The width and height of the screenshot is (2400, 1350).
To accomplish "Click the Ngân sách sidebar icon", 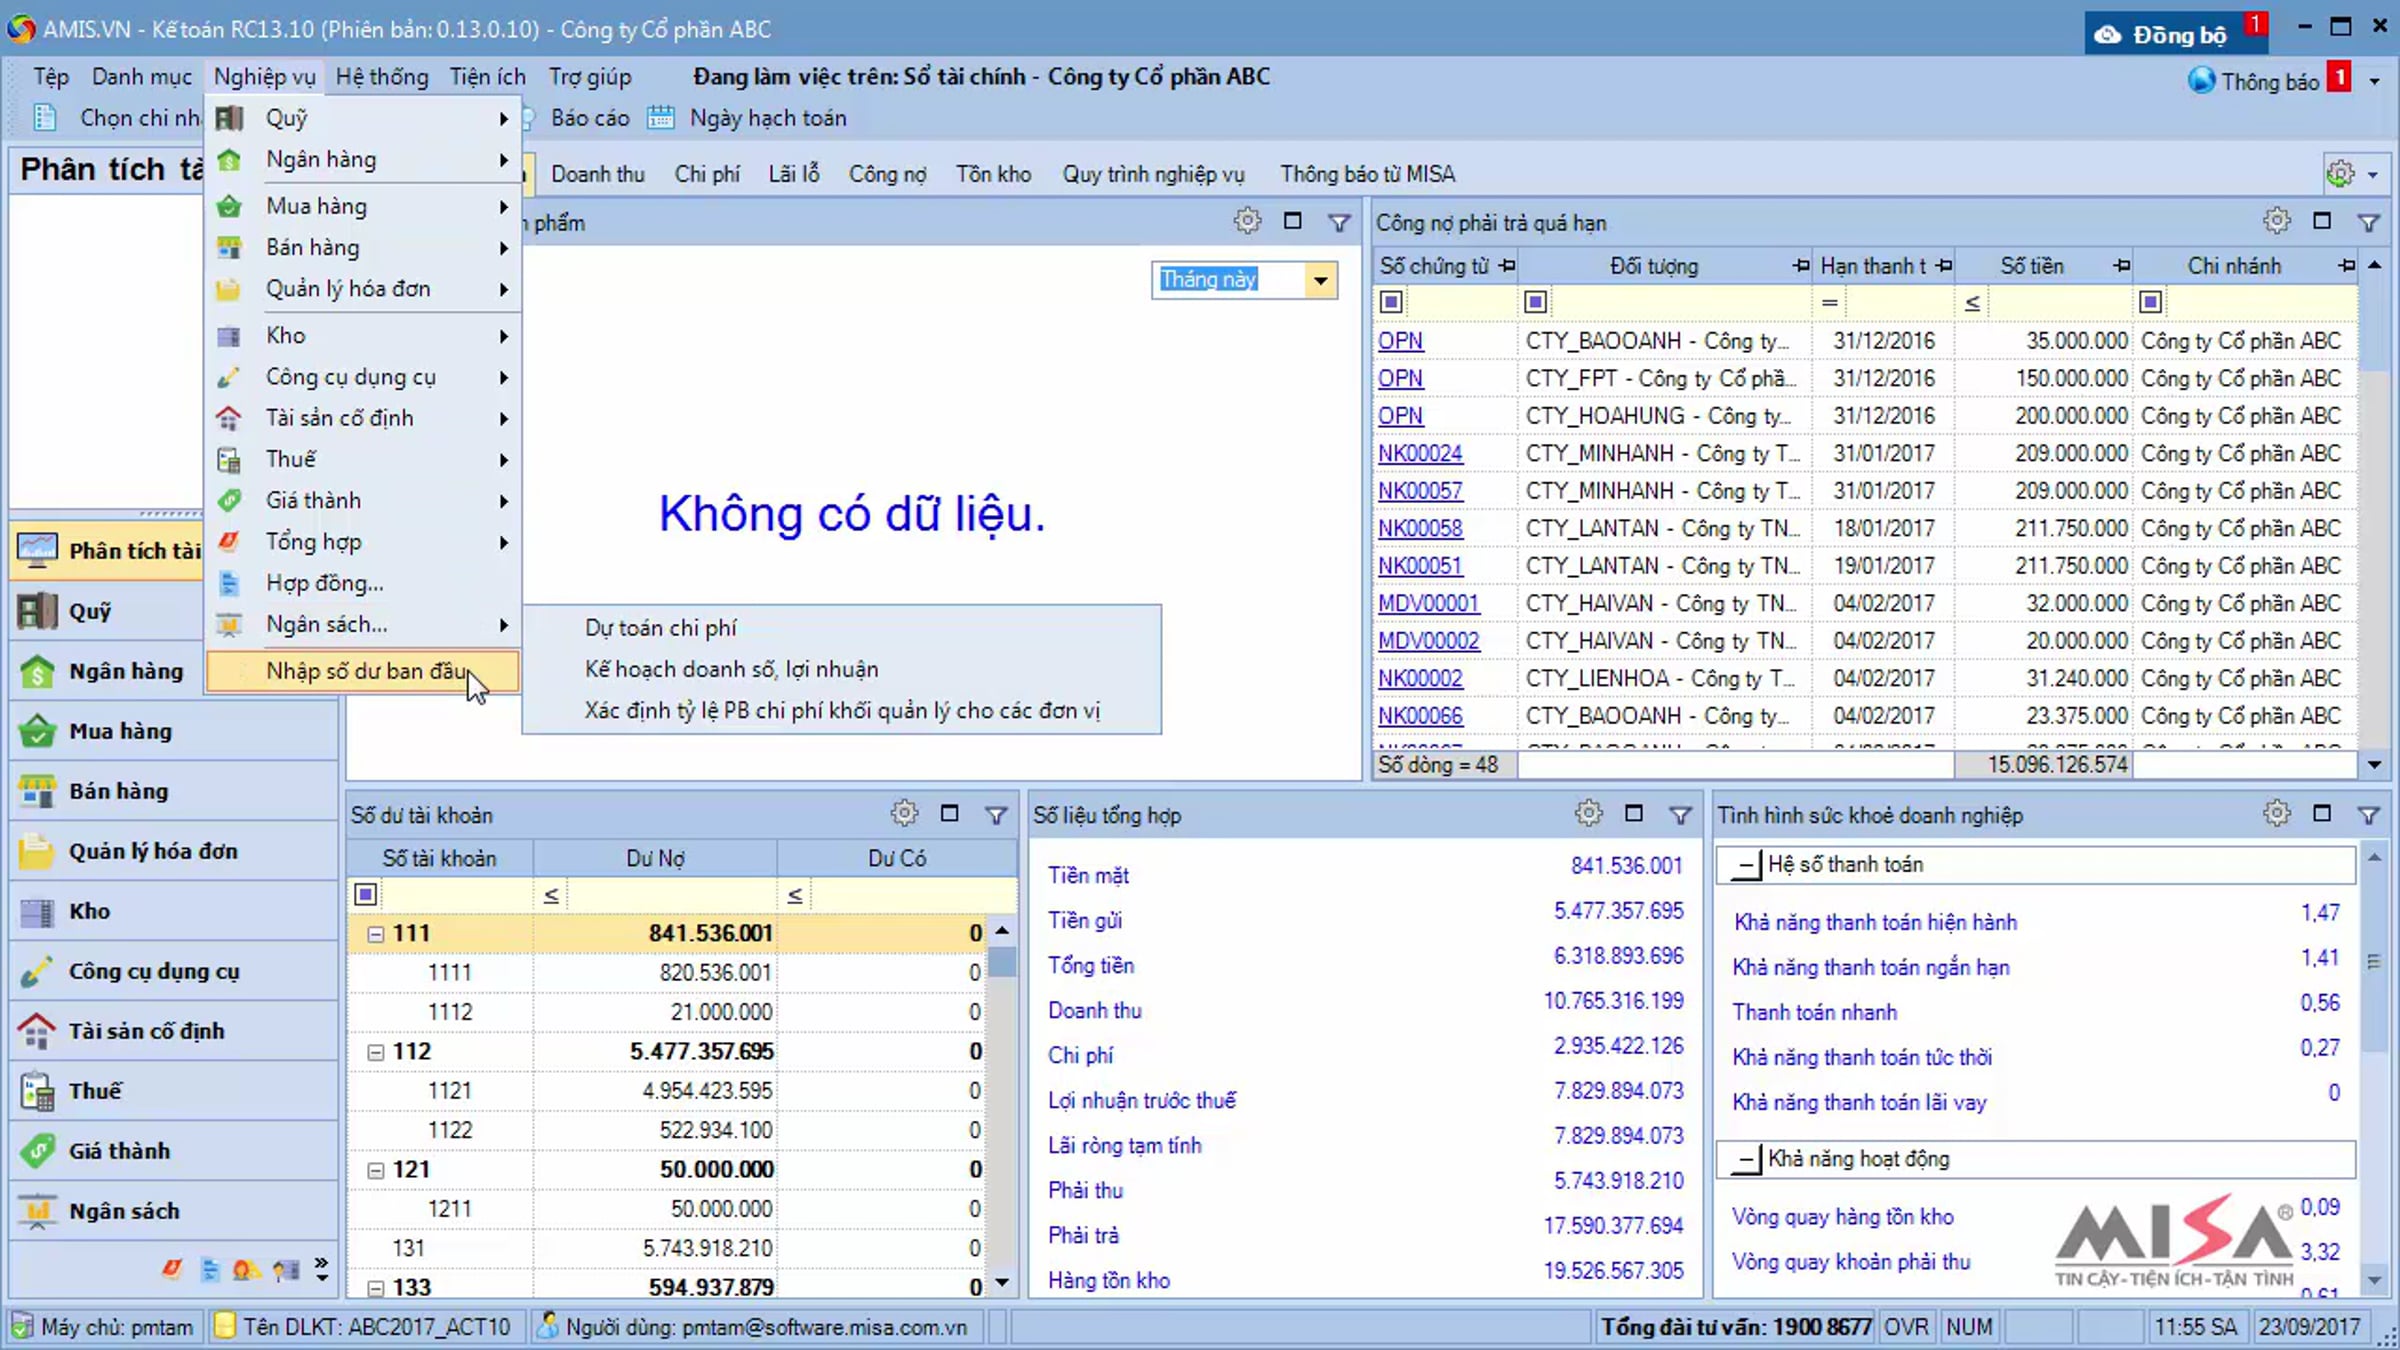I will coord(38,1211).
